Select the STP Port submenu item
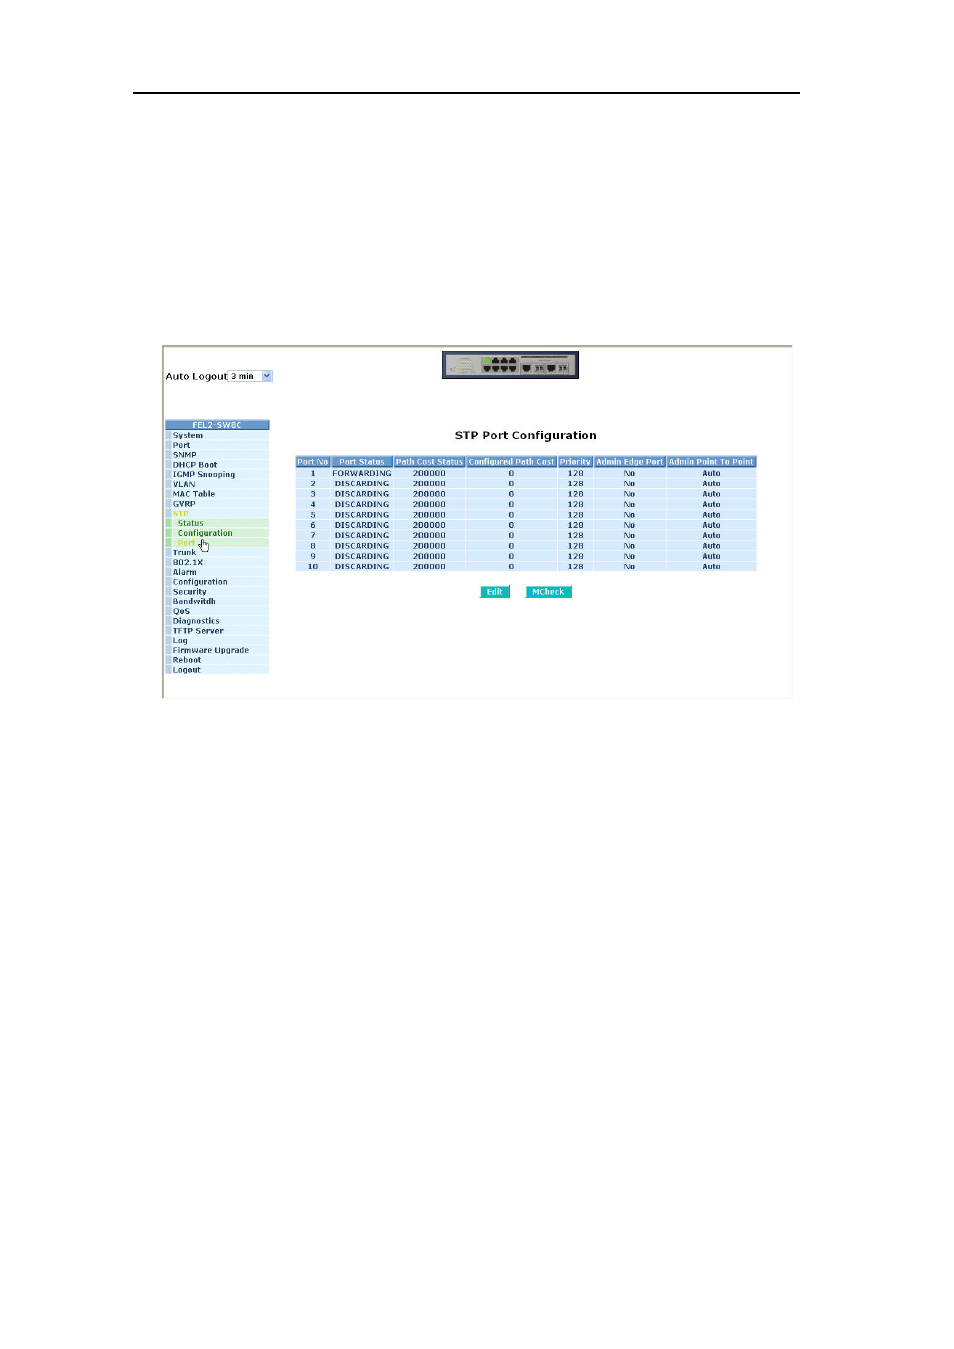This screenshot has height=1349, width=954. click(186, 543)
